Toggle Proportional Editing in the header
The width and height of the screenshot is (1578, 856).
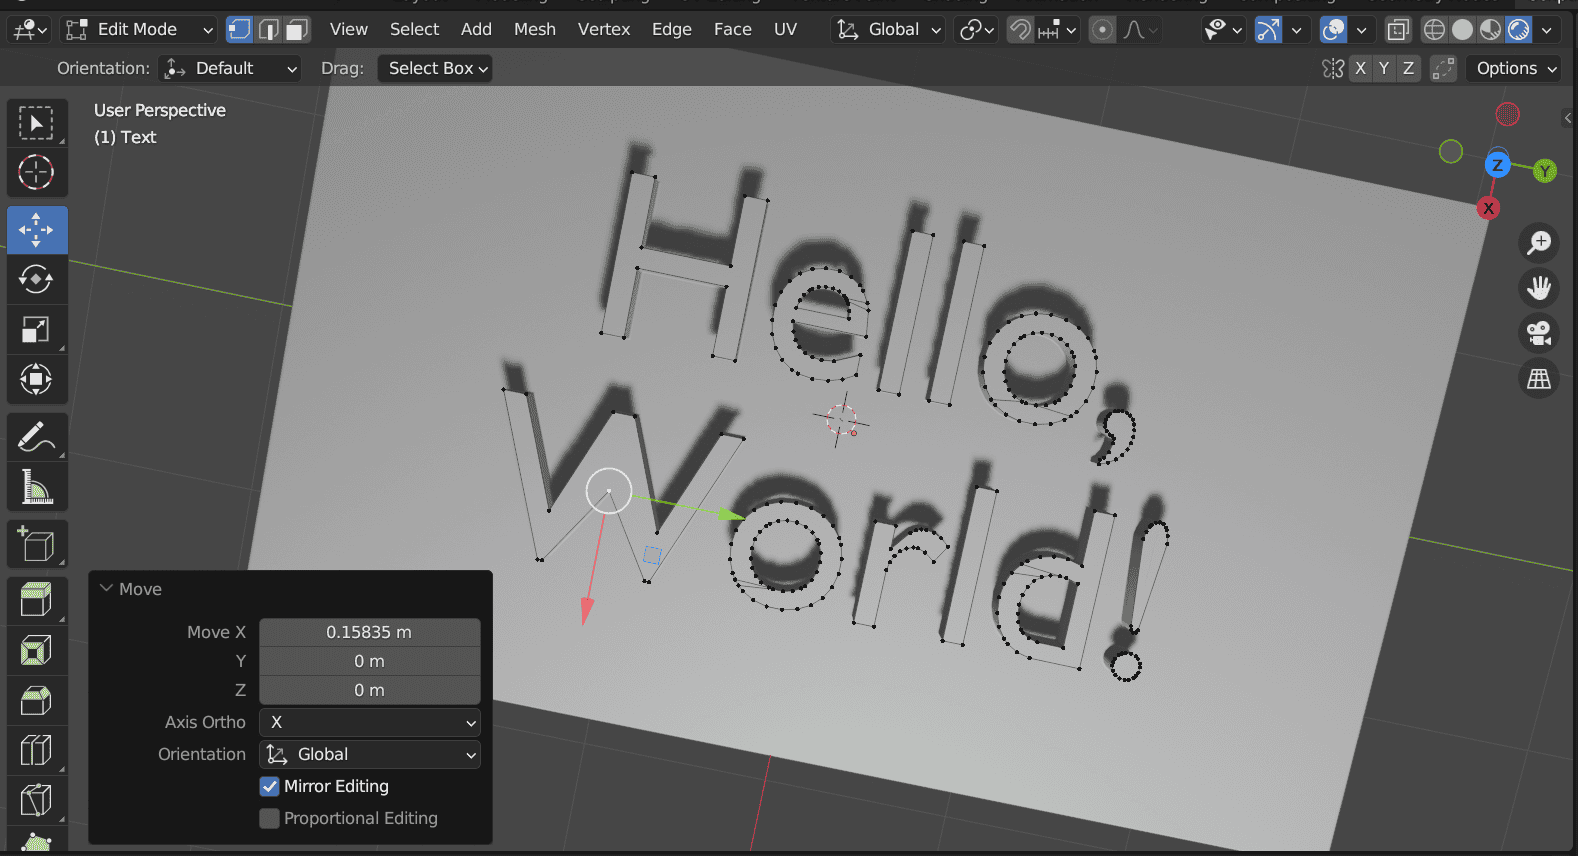pyautogui.click(x=1102, y=30)
